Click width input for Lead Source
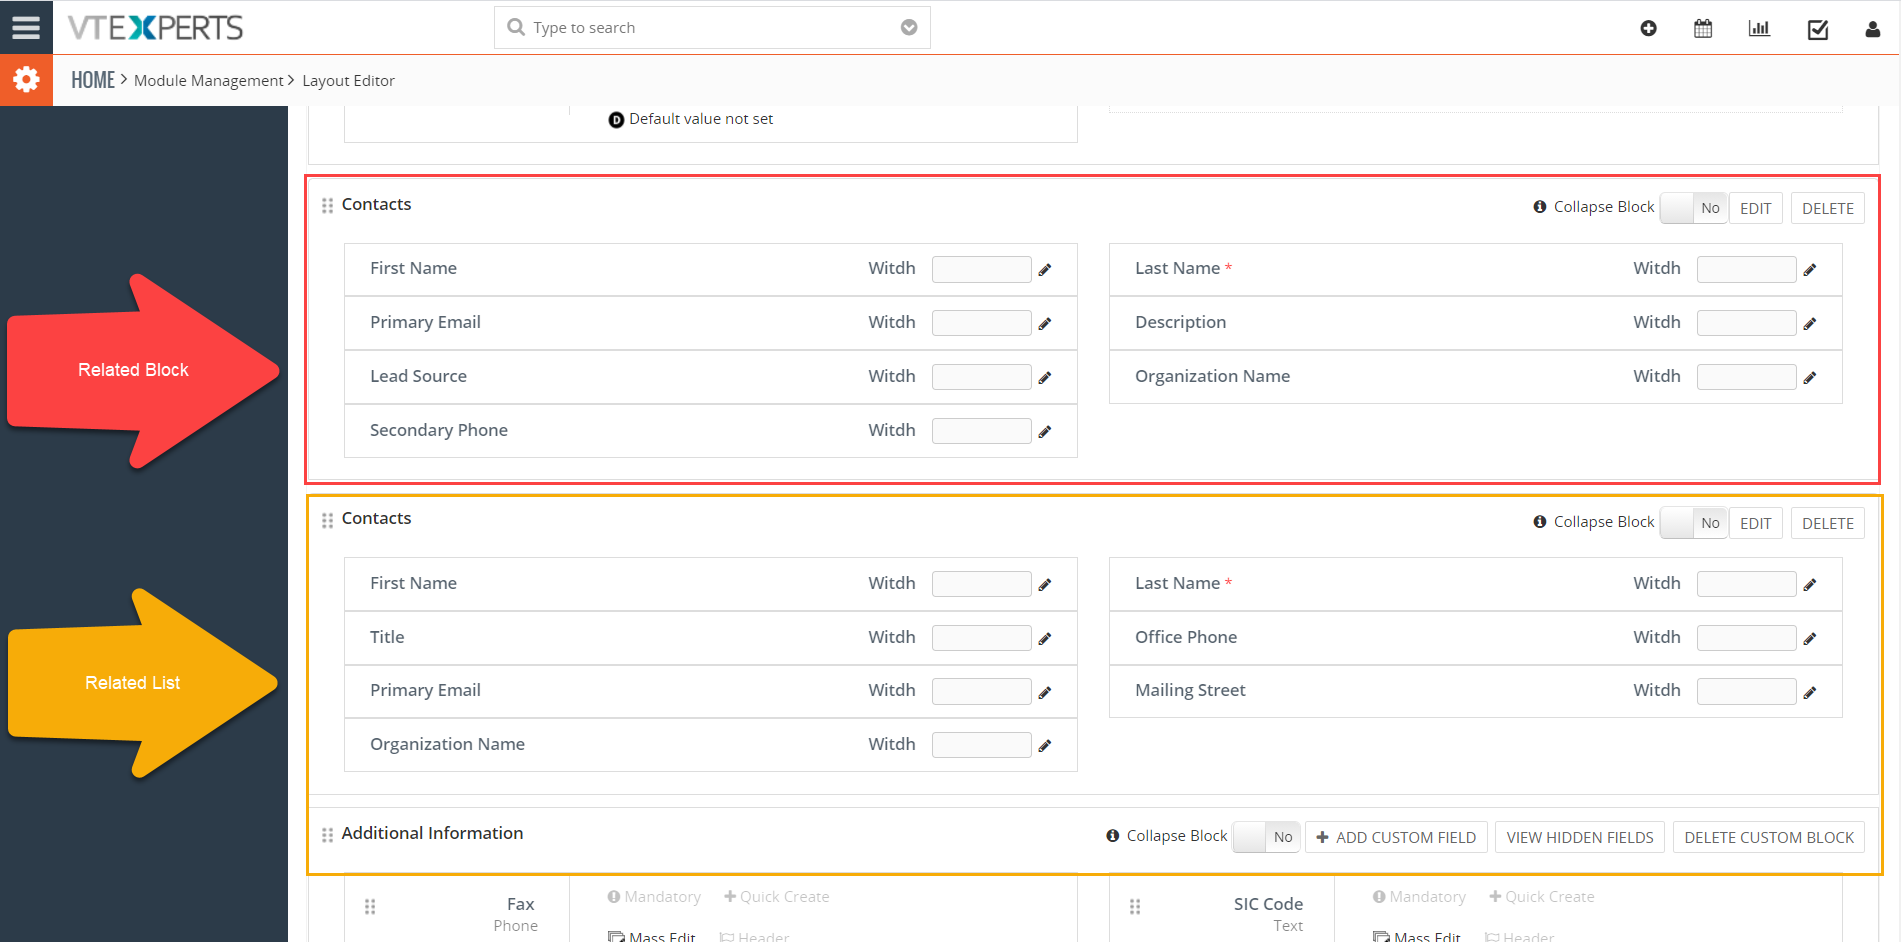 tap(981, 377)
